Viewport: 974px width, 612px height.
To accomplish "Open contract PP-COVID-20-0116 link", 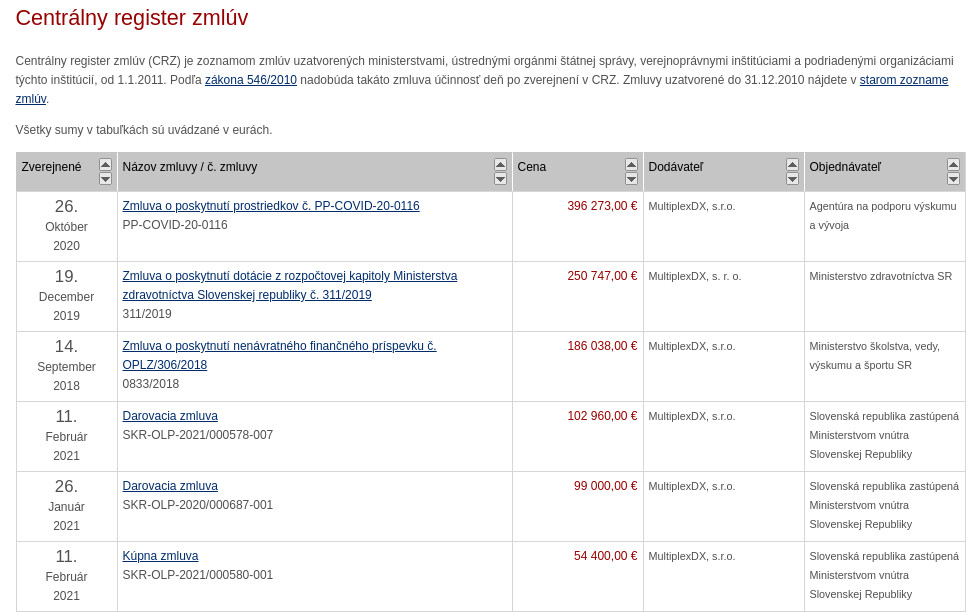I will coord(270,206).
